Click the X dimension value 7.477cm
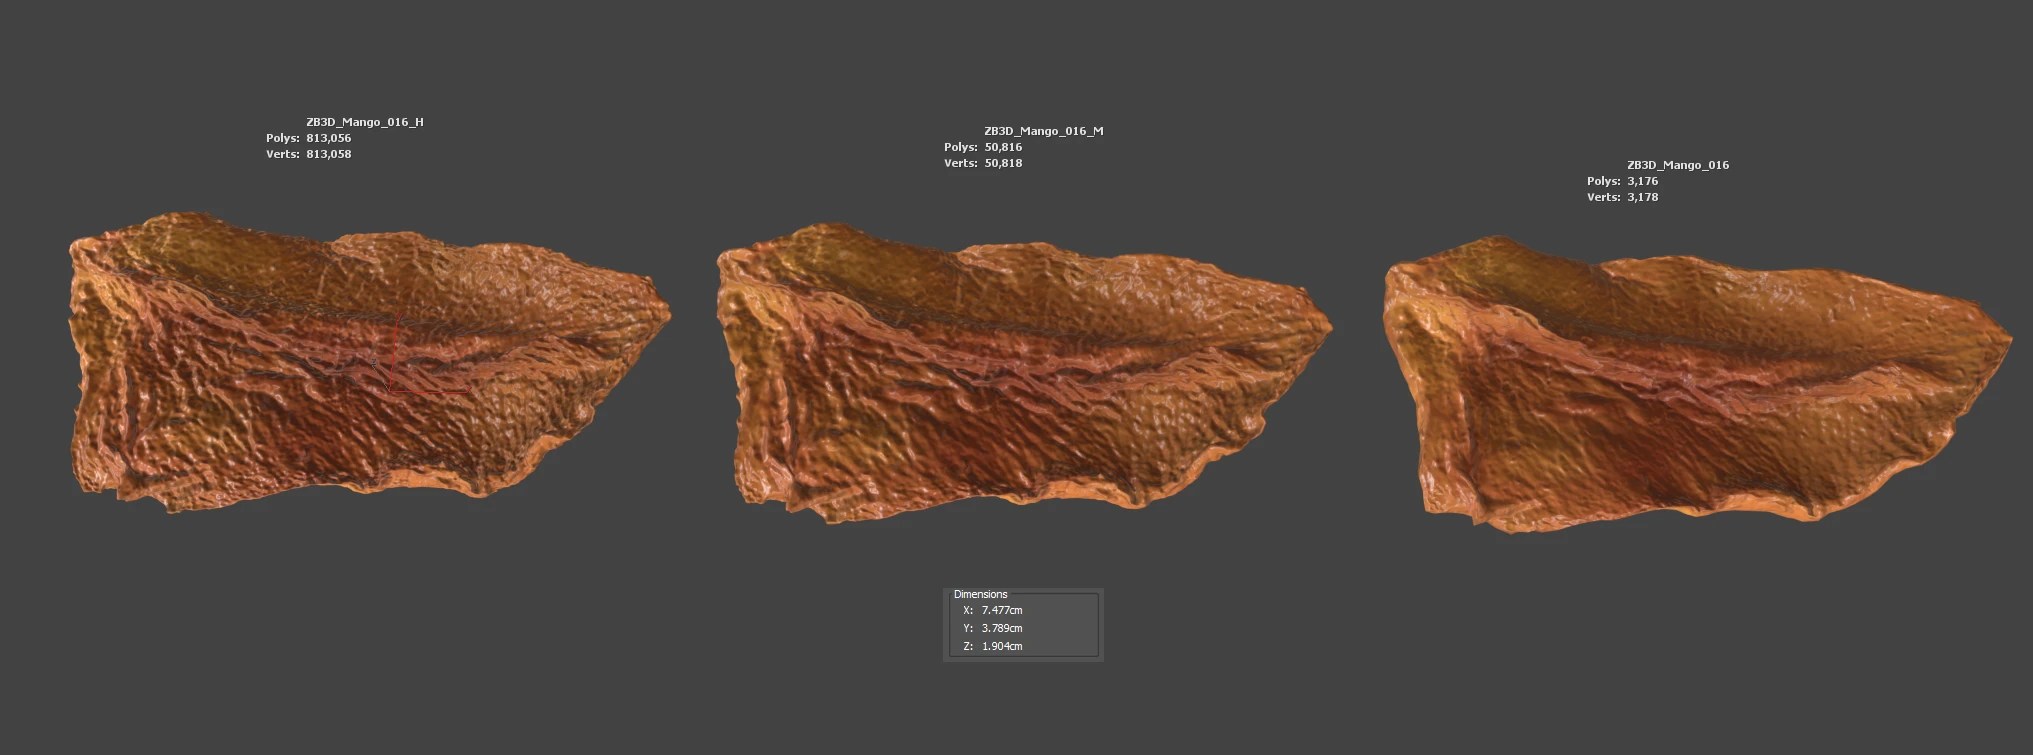Image resolution: width=2033 pixels, height=755 pixels. [x=1001, y=610]
